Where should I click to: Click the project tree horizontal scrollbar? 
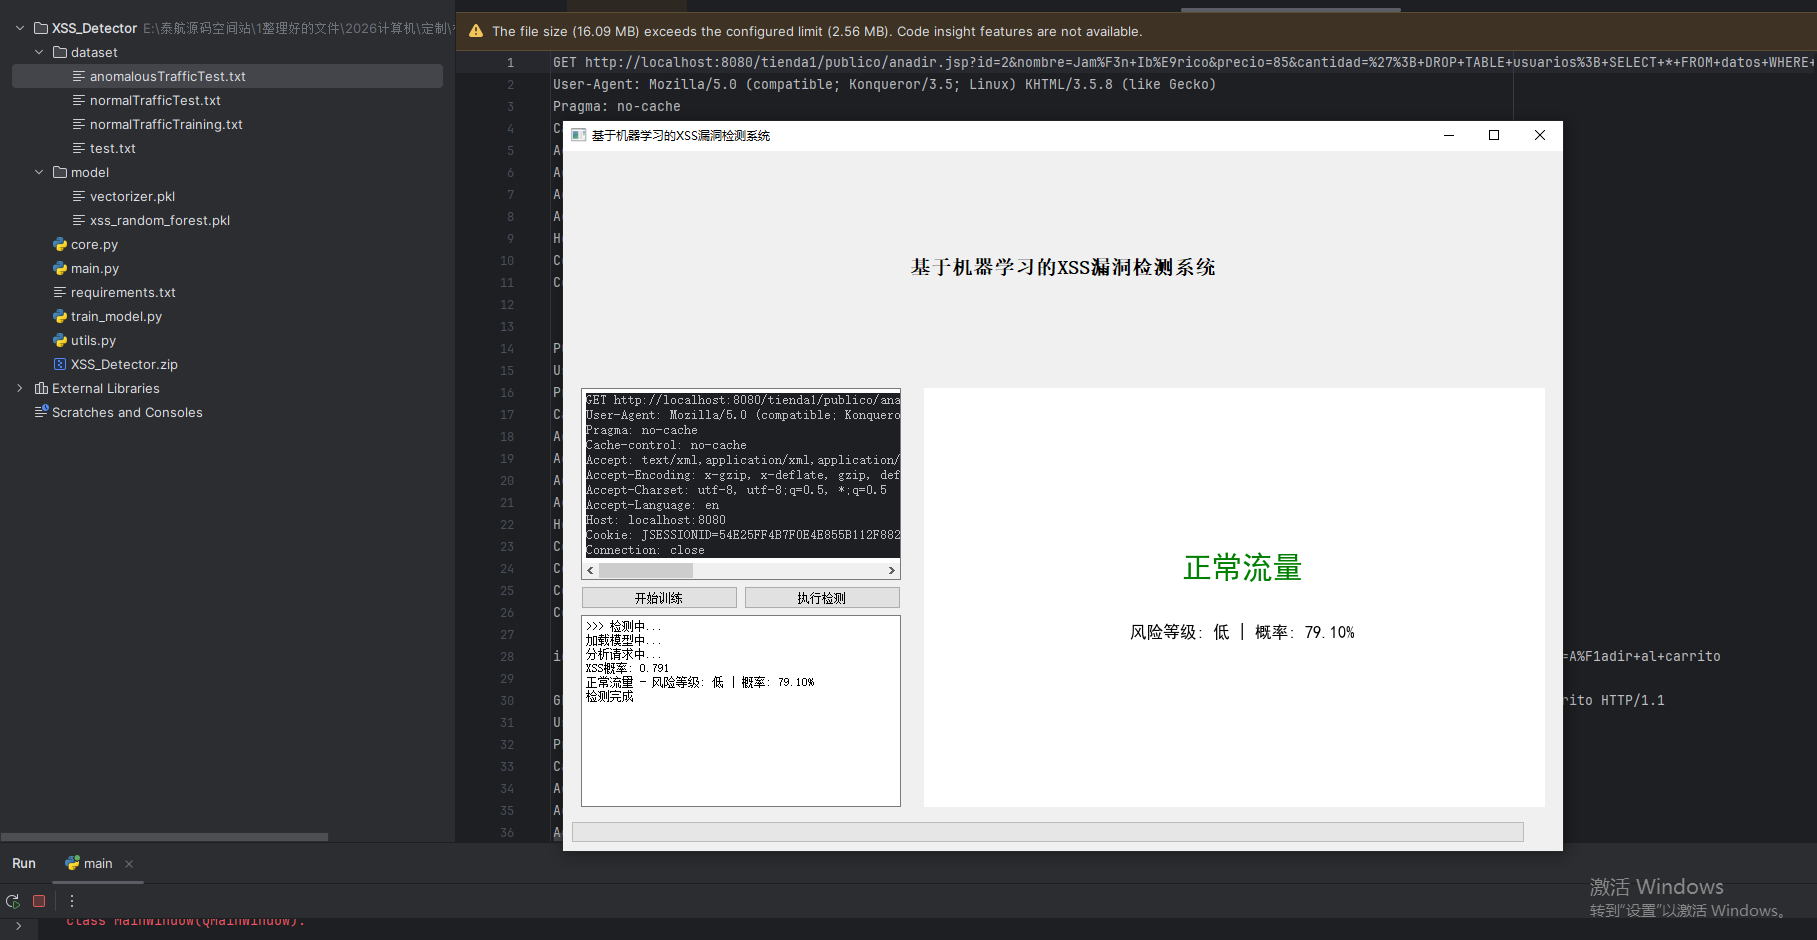tap(164, 837)
